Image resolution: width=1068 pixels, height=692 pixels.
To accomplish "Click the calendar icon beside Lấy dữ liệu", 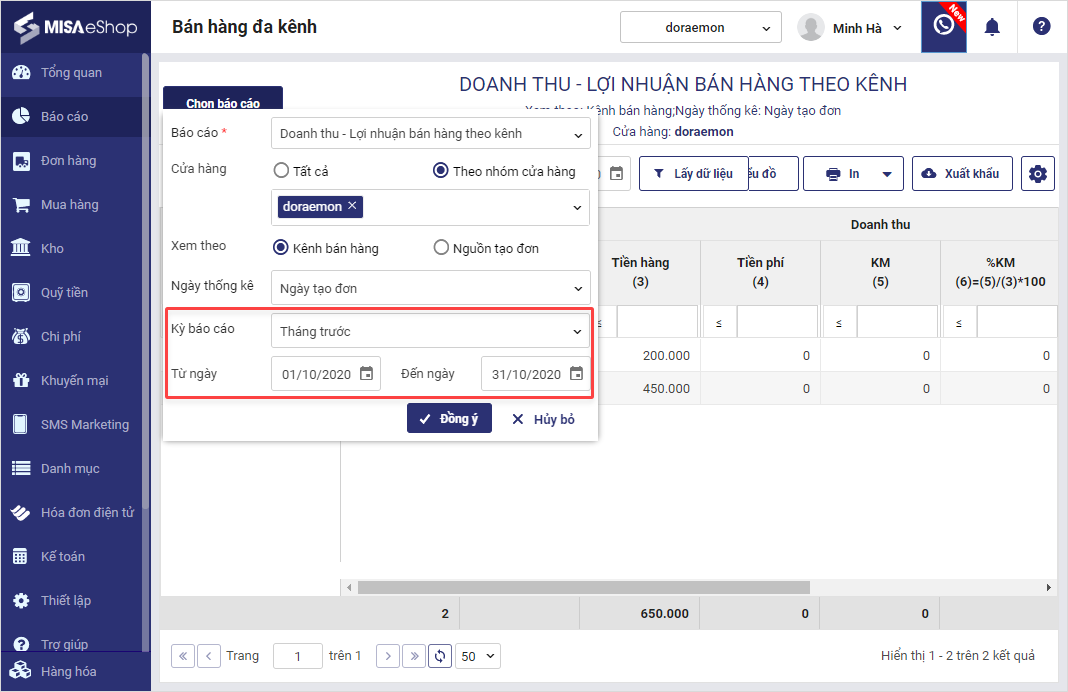I will 616,174.
